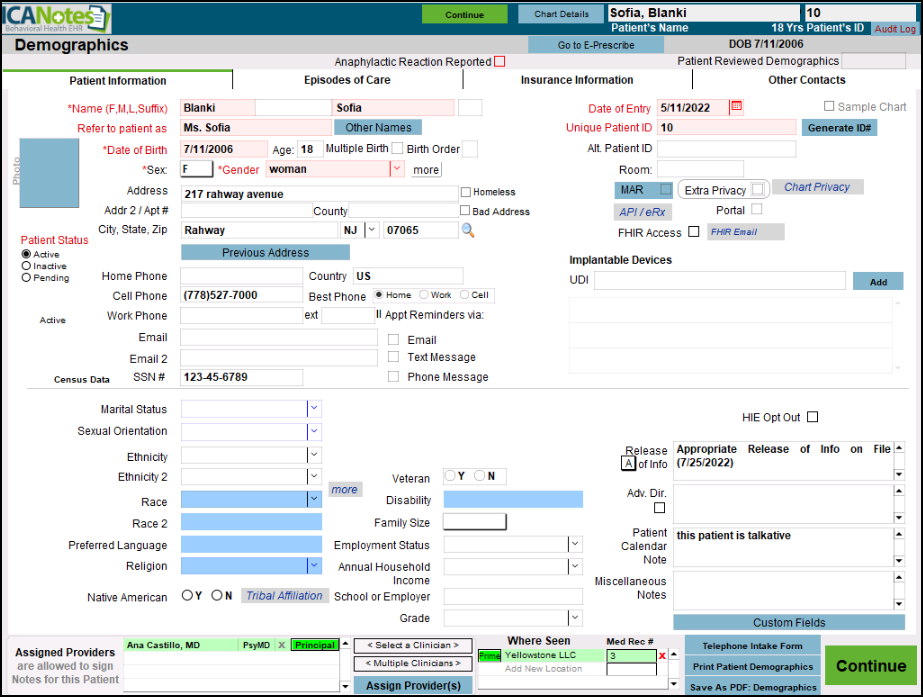Open the Episodes of Care tab
This screenshot has width=923, height=697.
347,80
